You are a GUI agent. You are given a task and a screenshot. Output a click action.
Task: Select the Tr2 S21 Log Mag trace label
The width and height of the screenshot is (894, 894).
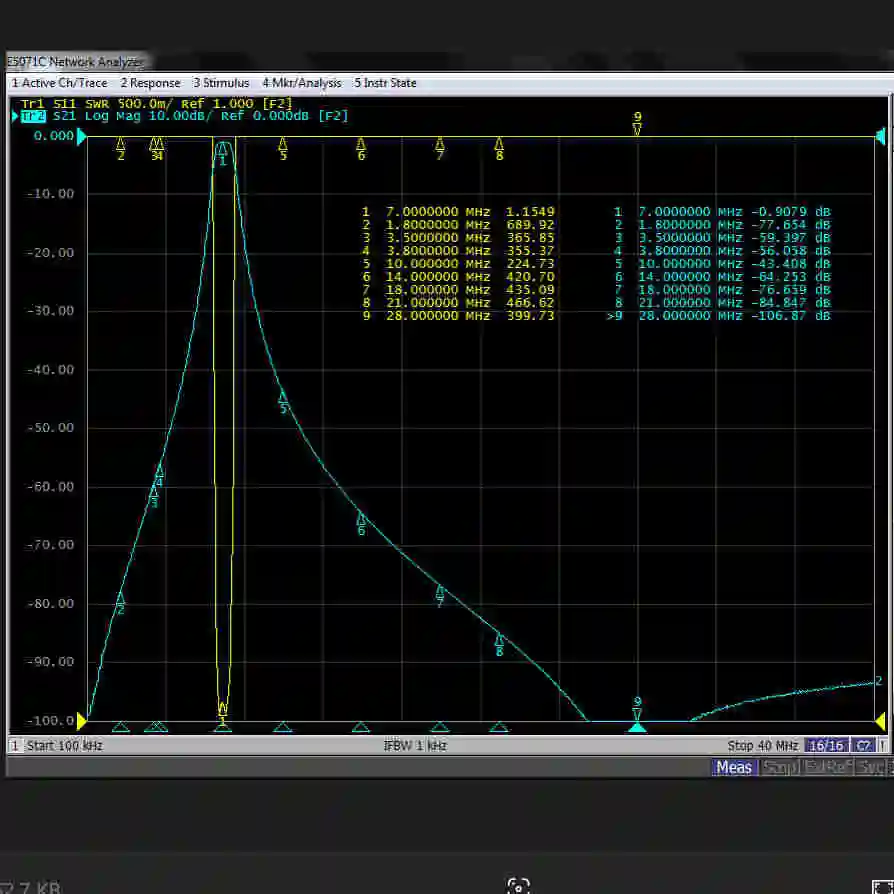point(184,116)
